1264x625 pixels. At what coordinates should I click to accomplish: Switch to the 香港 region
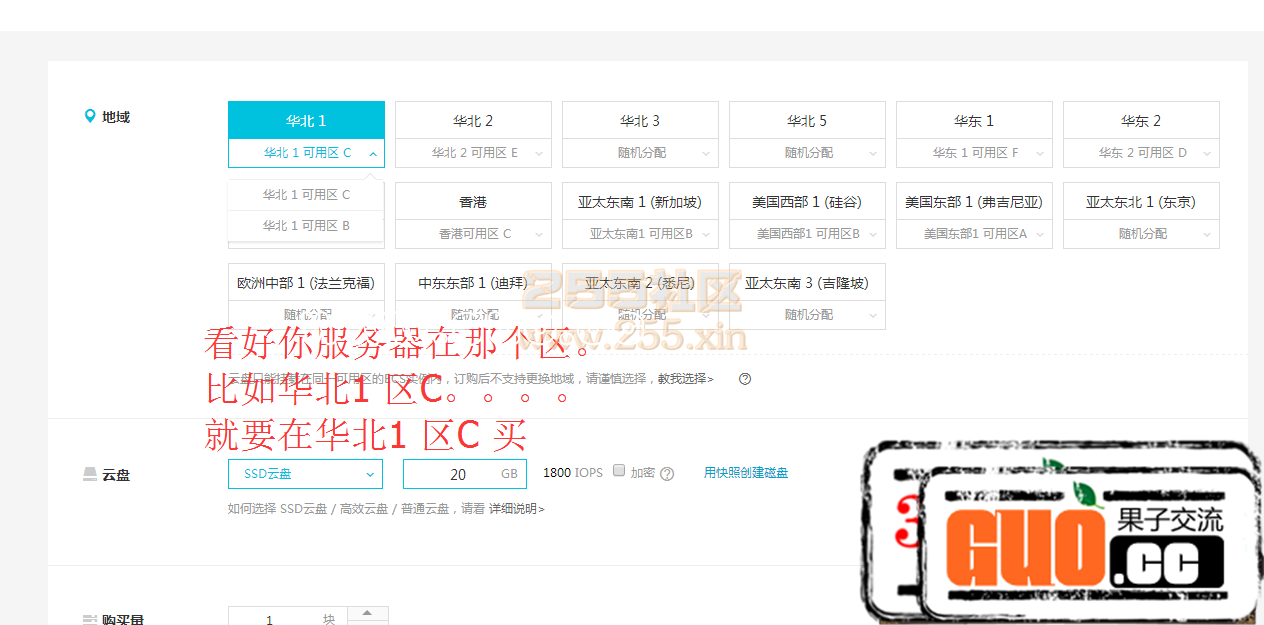tap(473, 201)
